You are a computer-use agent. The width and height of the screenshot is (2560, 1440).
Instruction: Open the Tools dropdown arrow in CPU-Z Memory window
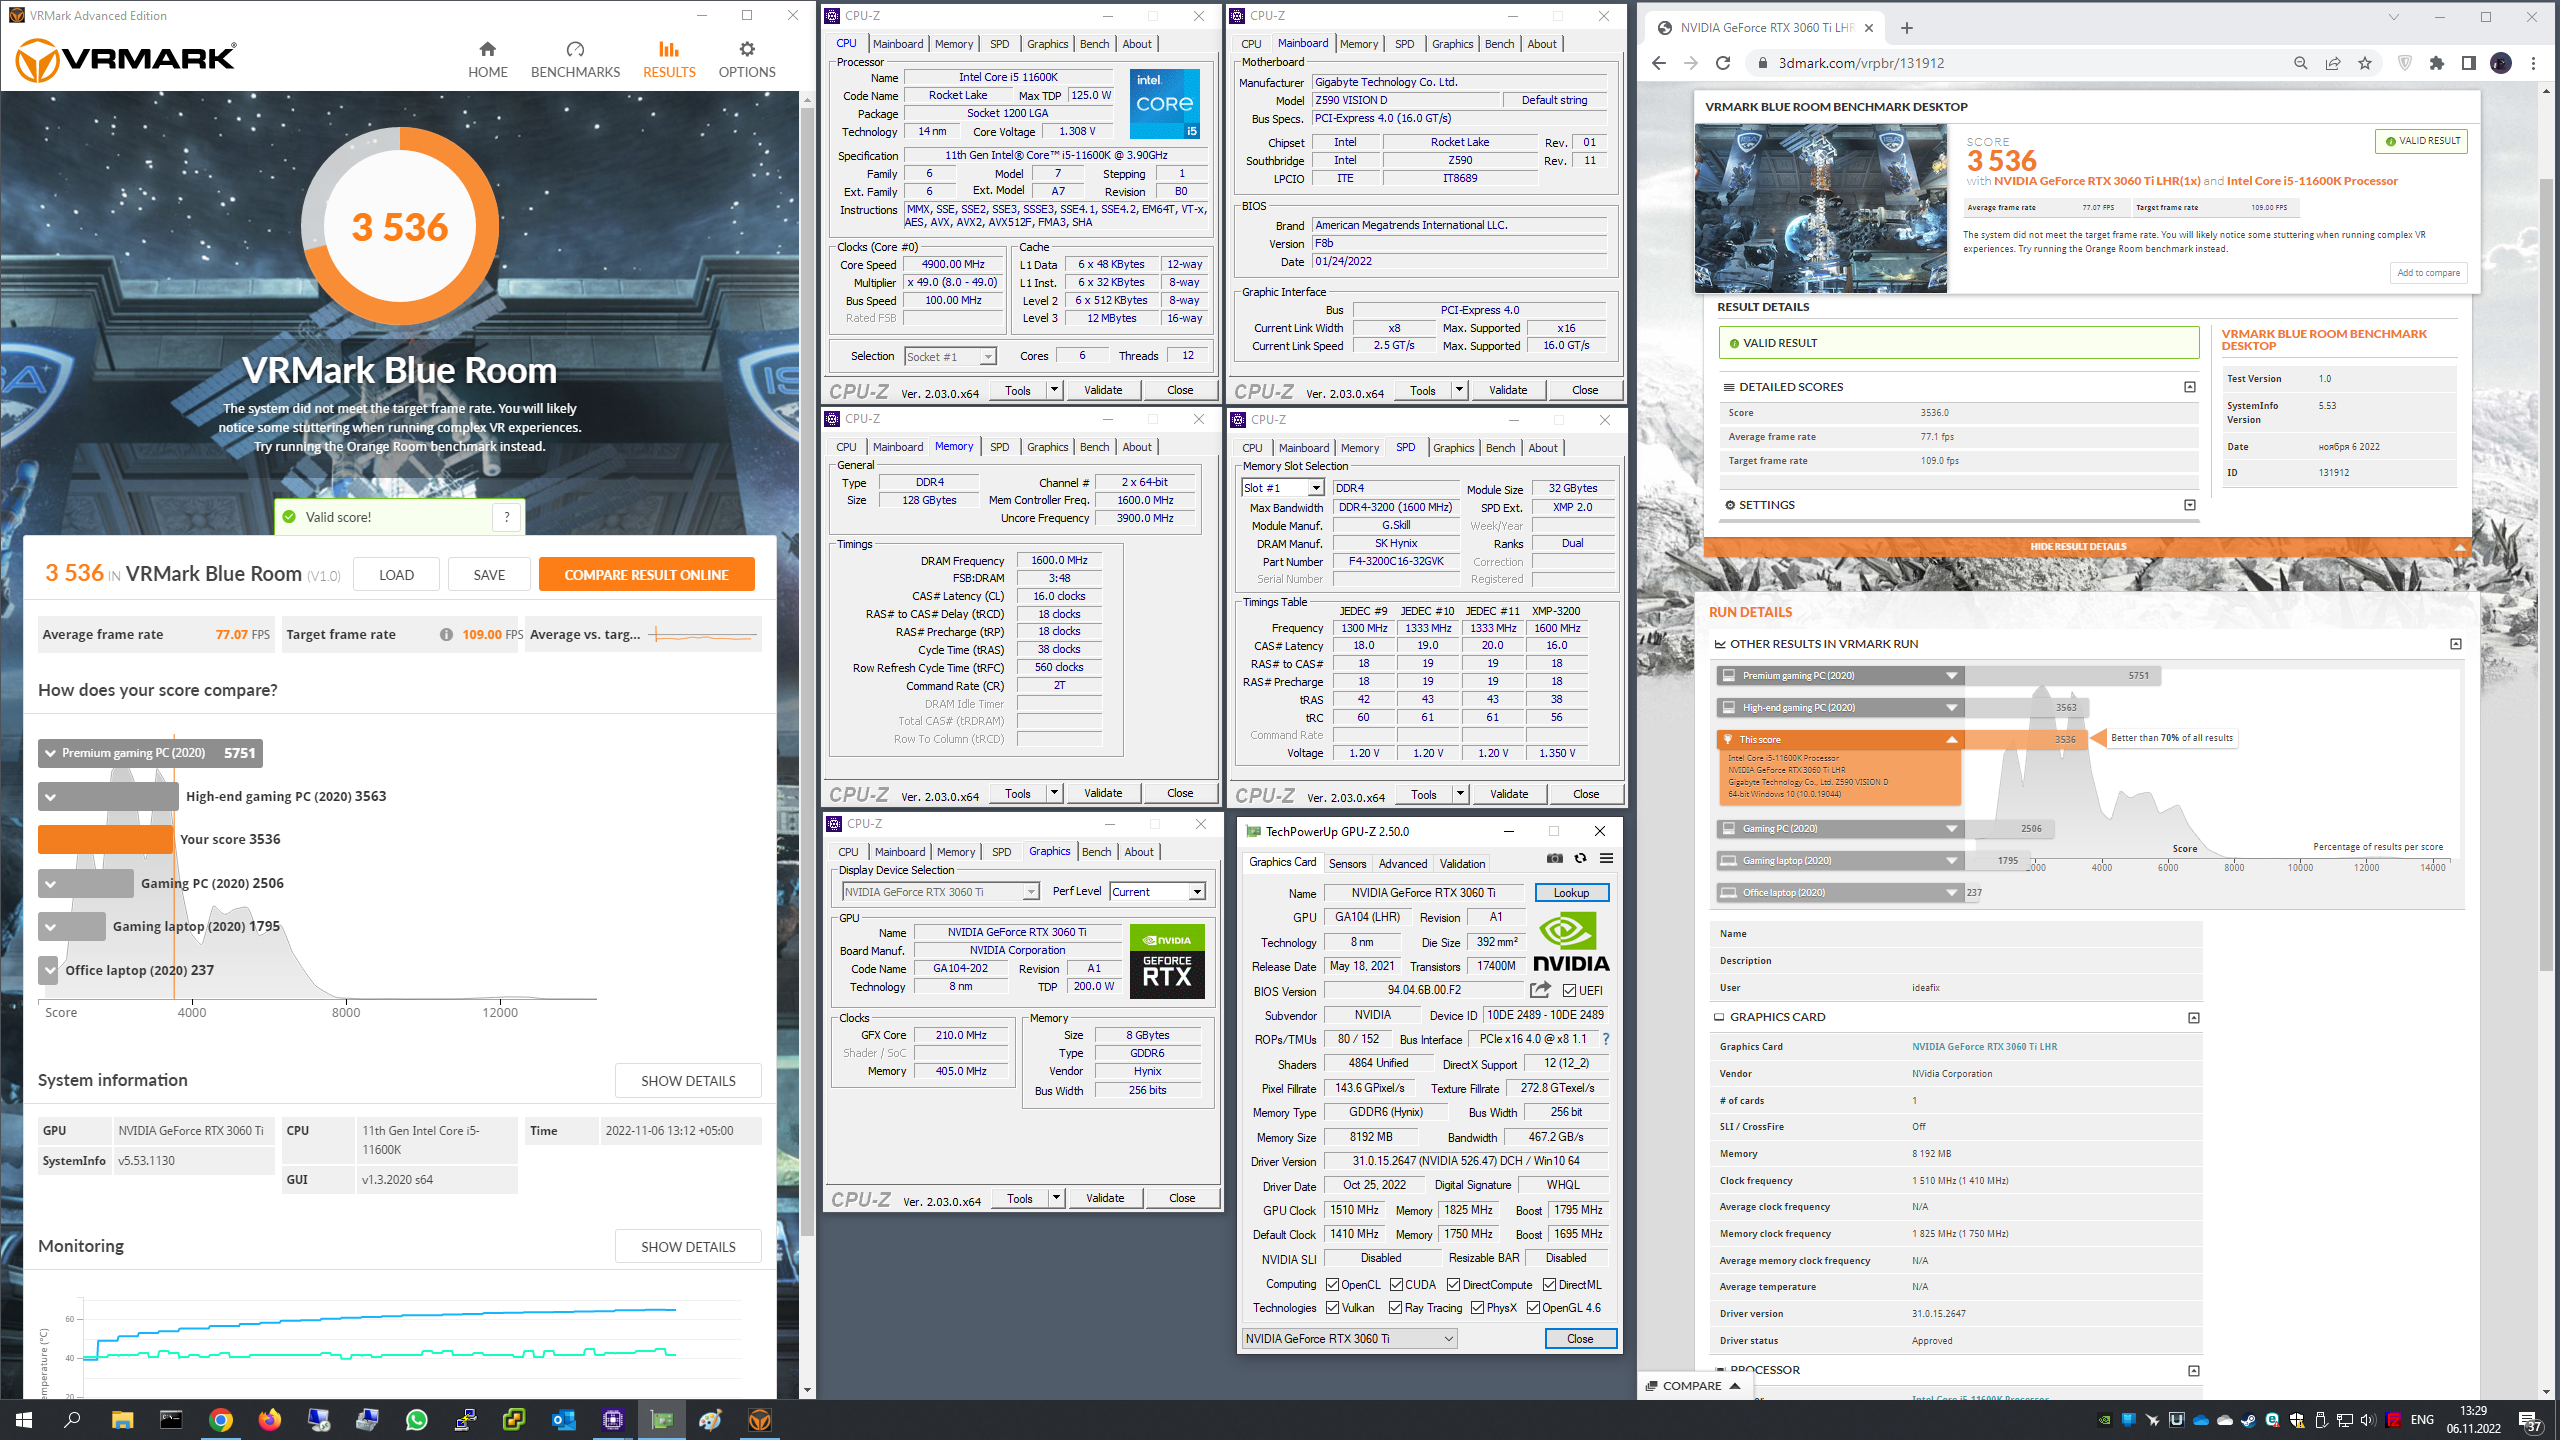point(1054,793)
